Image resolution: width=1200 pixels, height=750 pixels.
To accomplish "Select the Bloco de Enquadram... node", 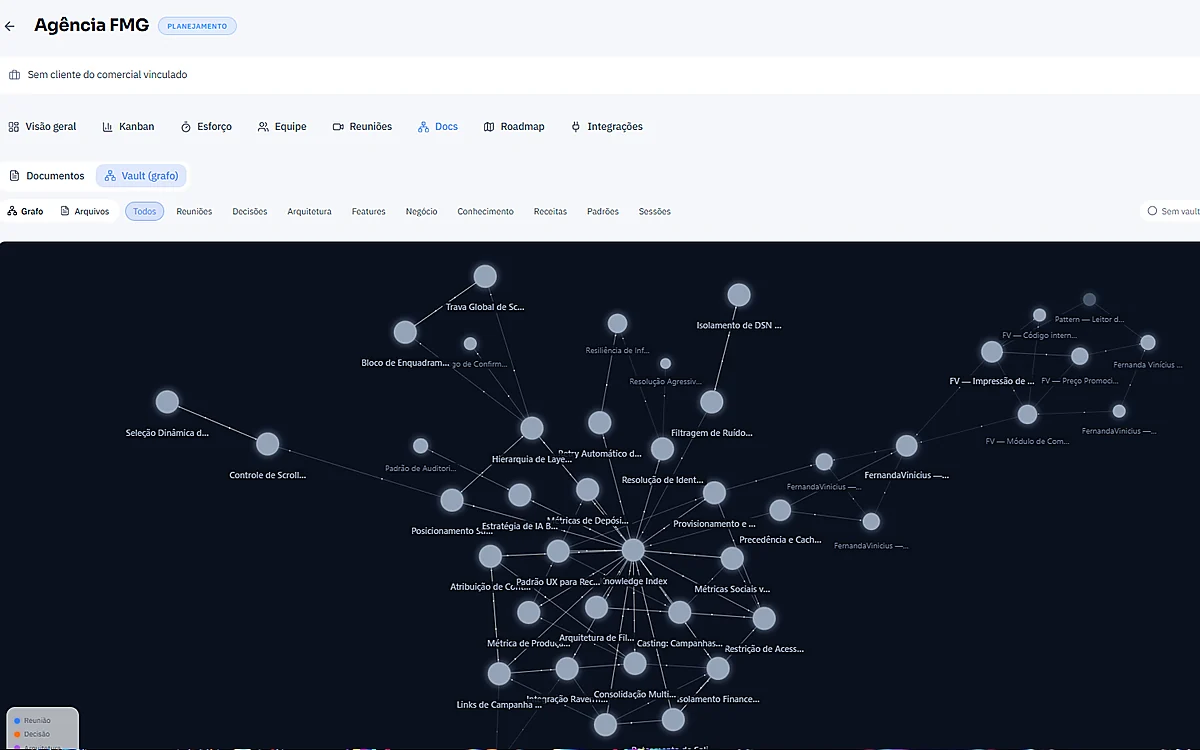I will [x=405, y=332].
